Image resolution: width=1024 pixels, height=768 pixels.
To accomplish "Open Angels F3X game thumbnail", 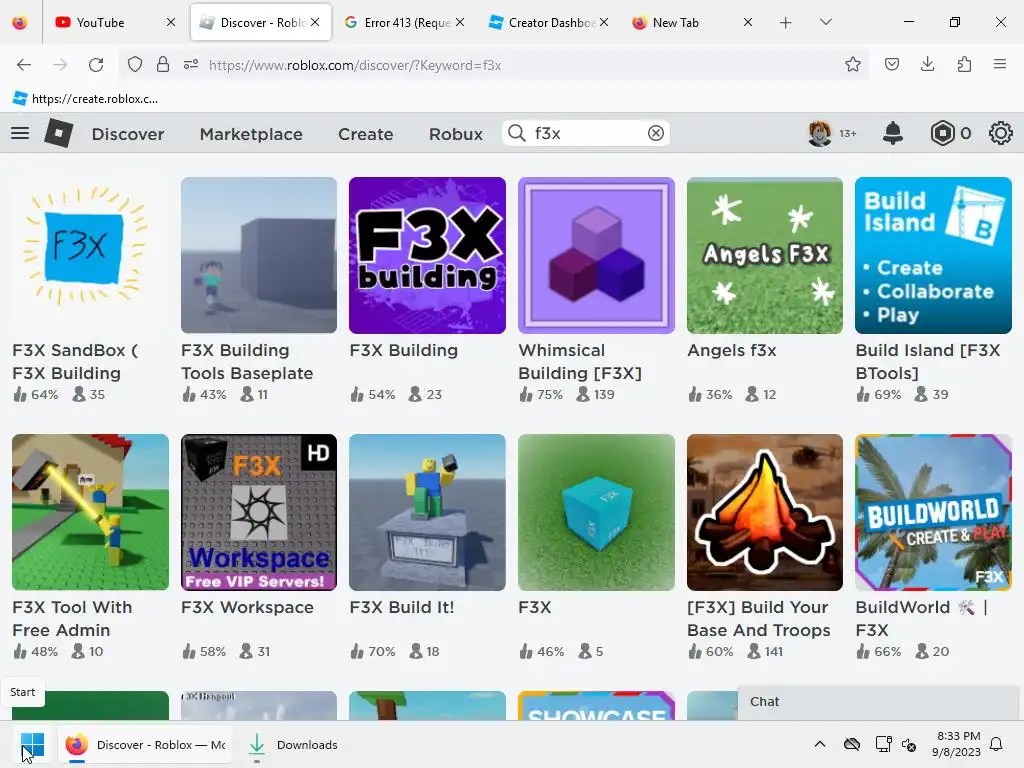I will (765, 255).
